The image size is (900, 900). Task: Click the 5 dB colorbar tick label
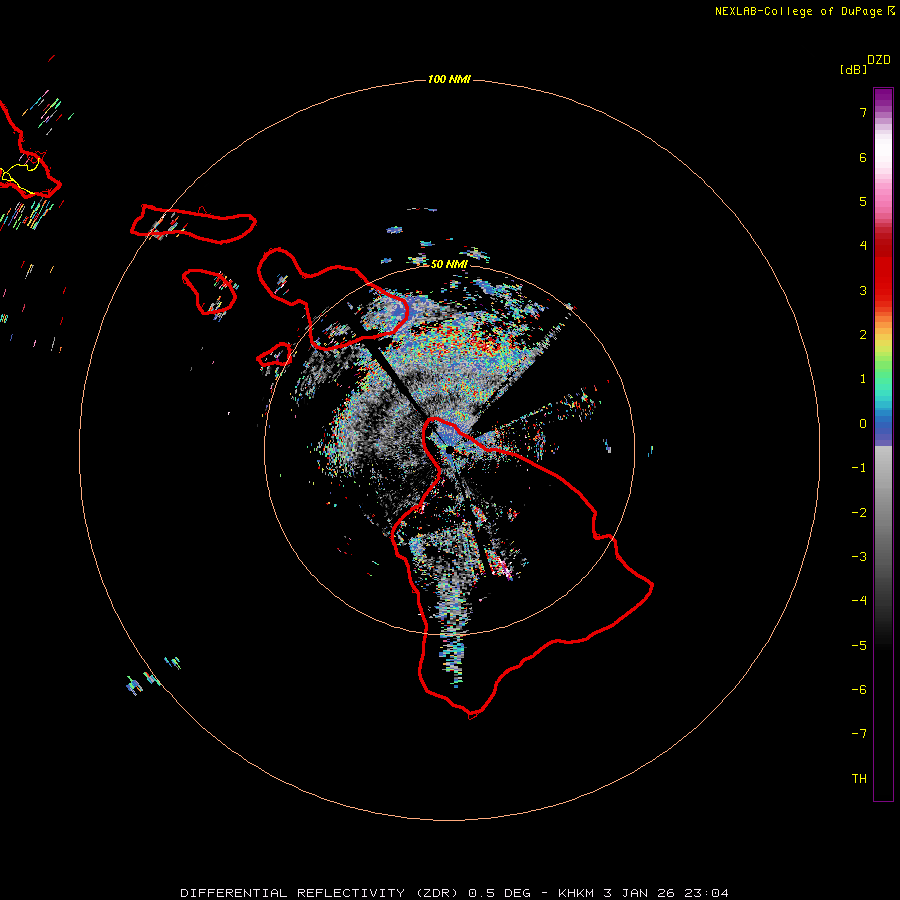863,201
